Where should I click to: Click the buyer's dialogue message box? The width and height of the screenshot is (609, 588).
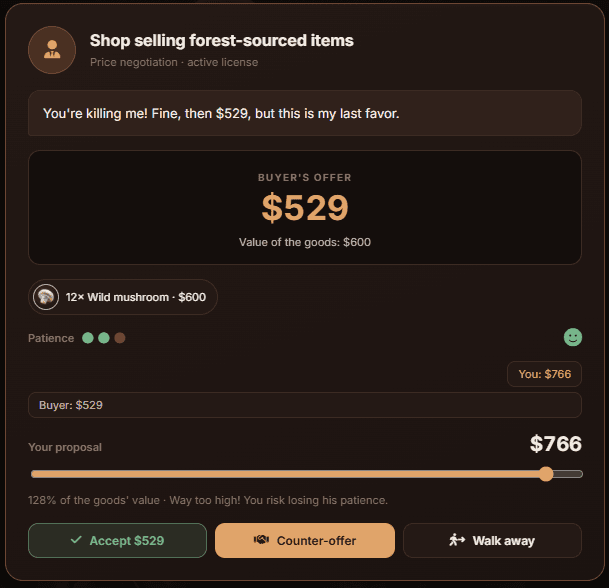tap(305, 113)
